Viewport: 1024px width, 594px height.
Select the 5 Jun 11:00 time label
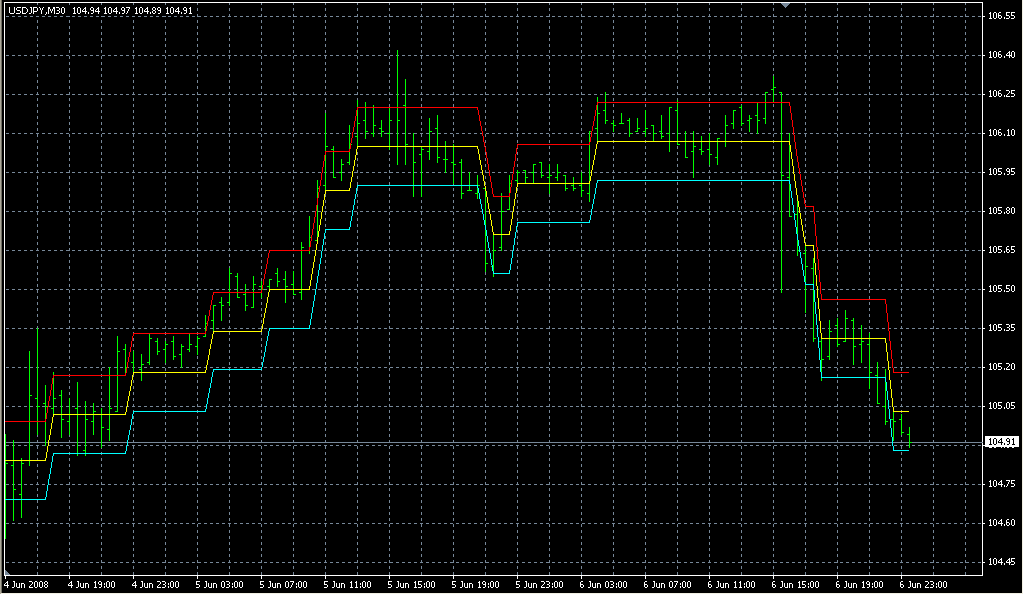point(346,583)
